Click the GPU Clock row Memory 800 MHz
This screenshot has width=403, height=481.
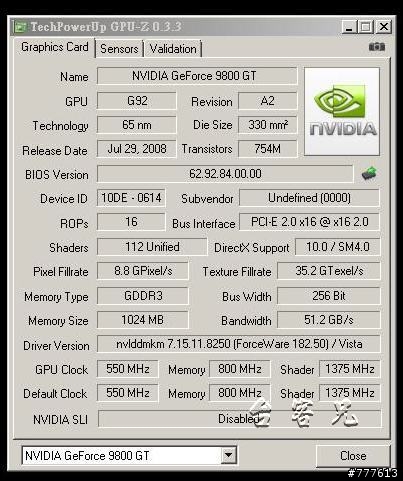tap(240, 369)
